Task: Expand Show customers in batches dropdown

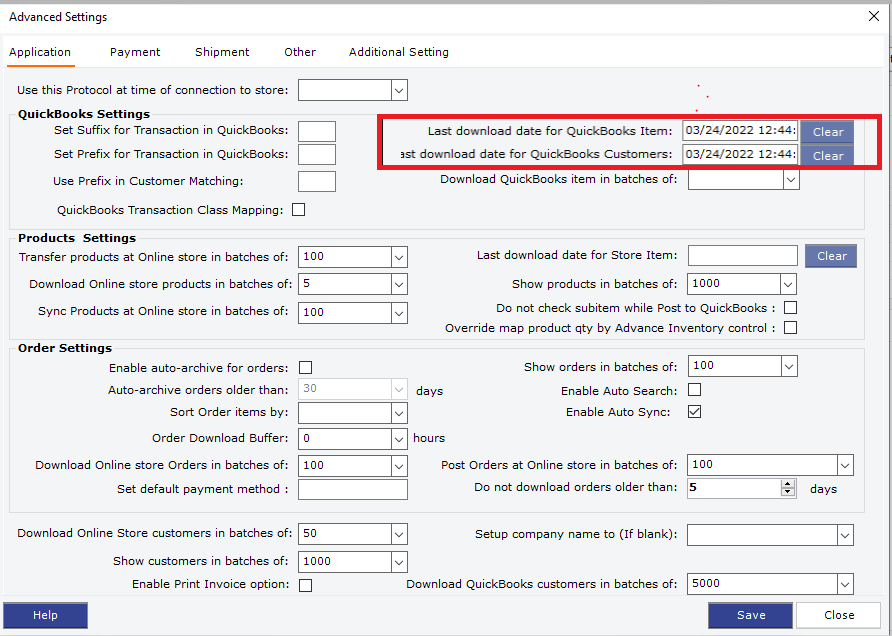Action: (399, 562)
